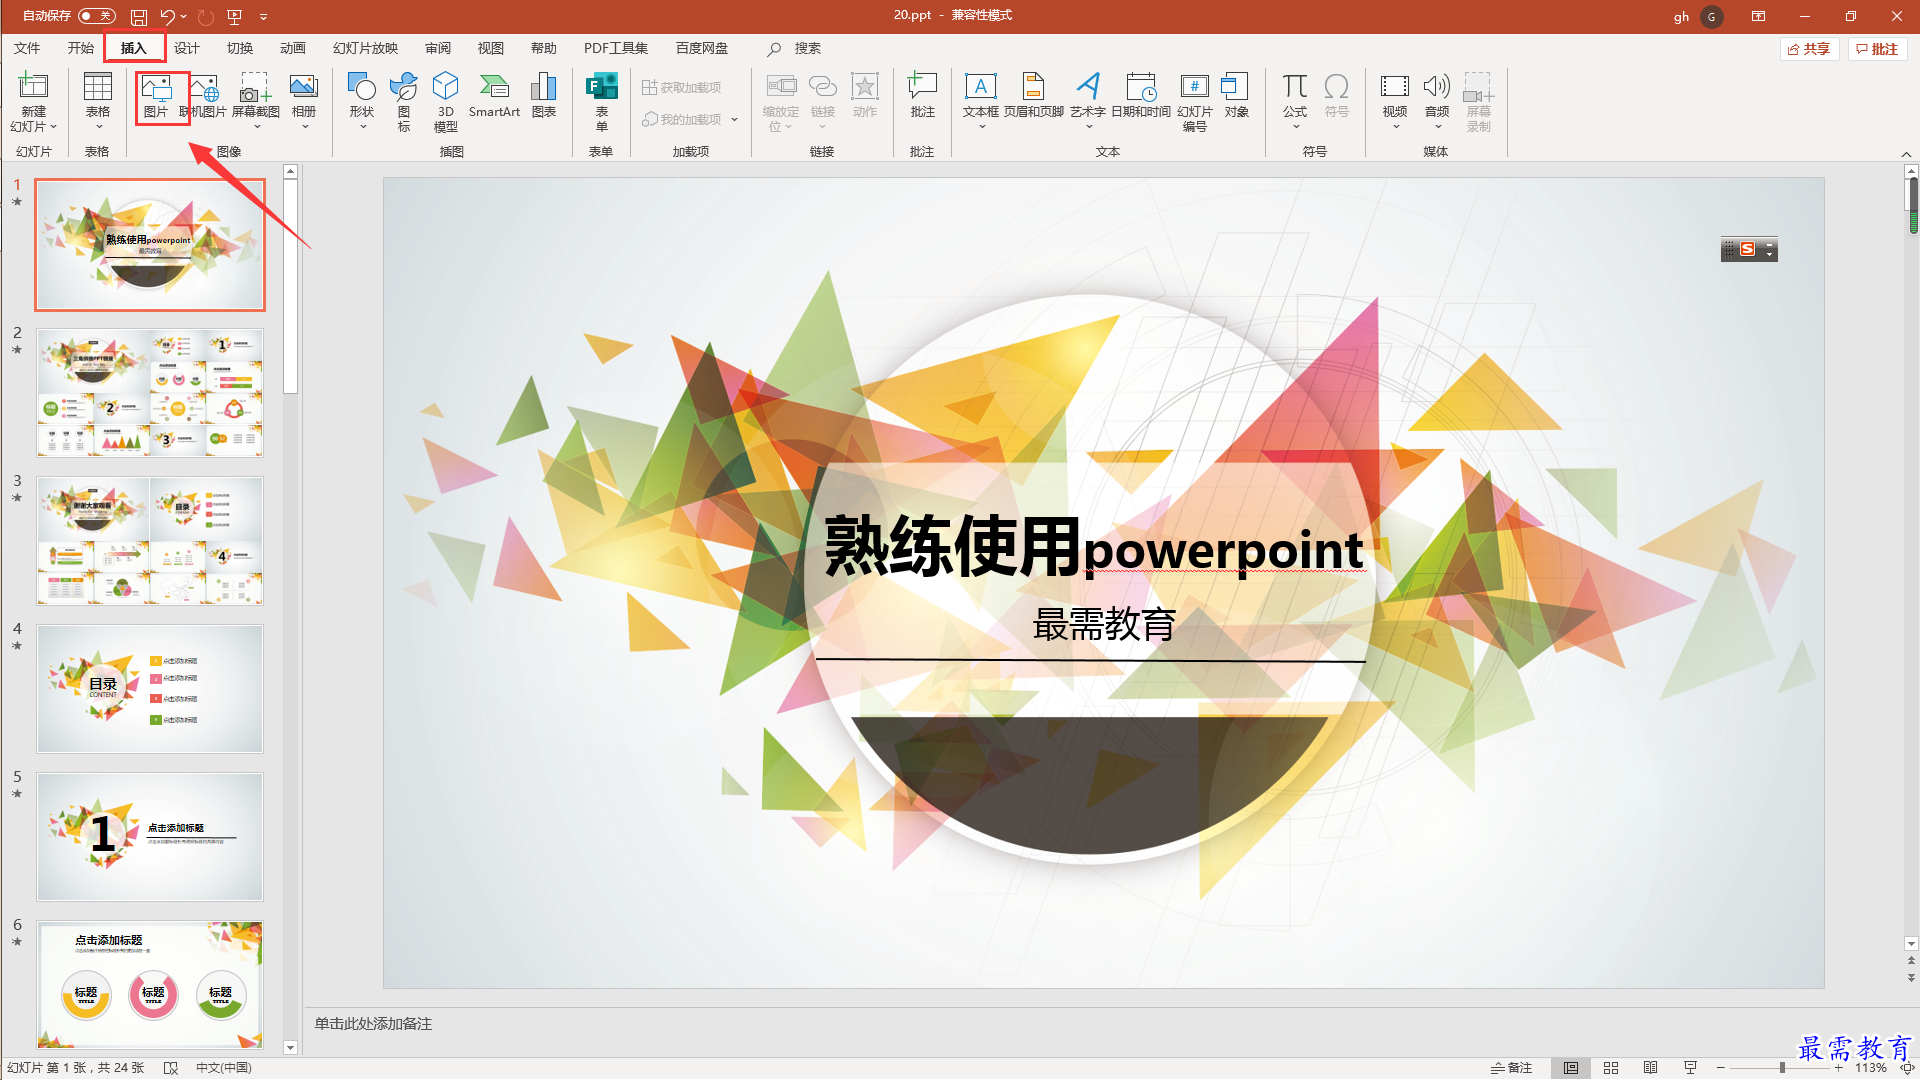Insert a 3D 模型

tap(446, 100)
